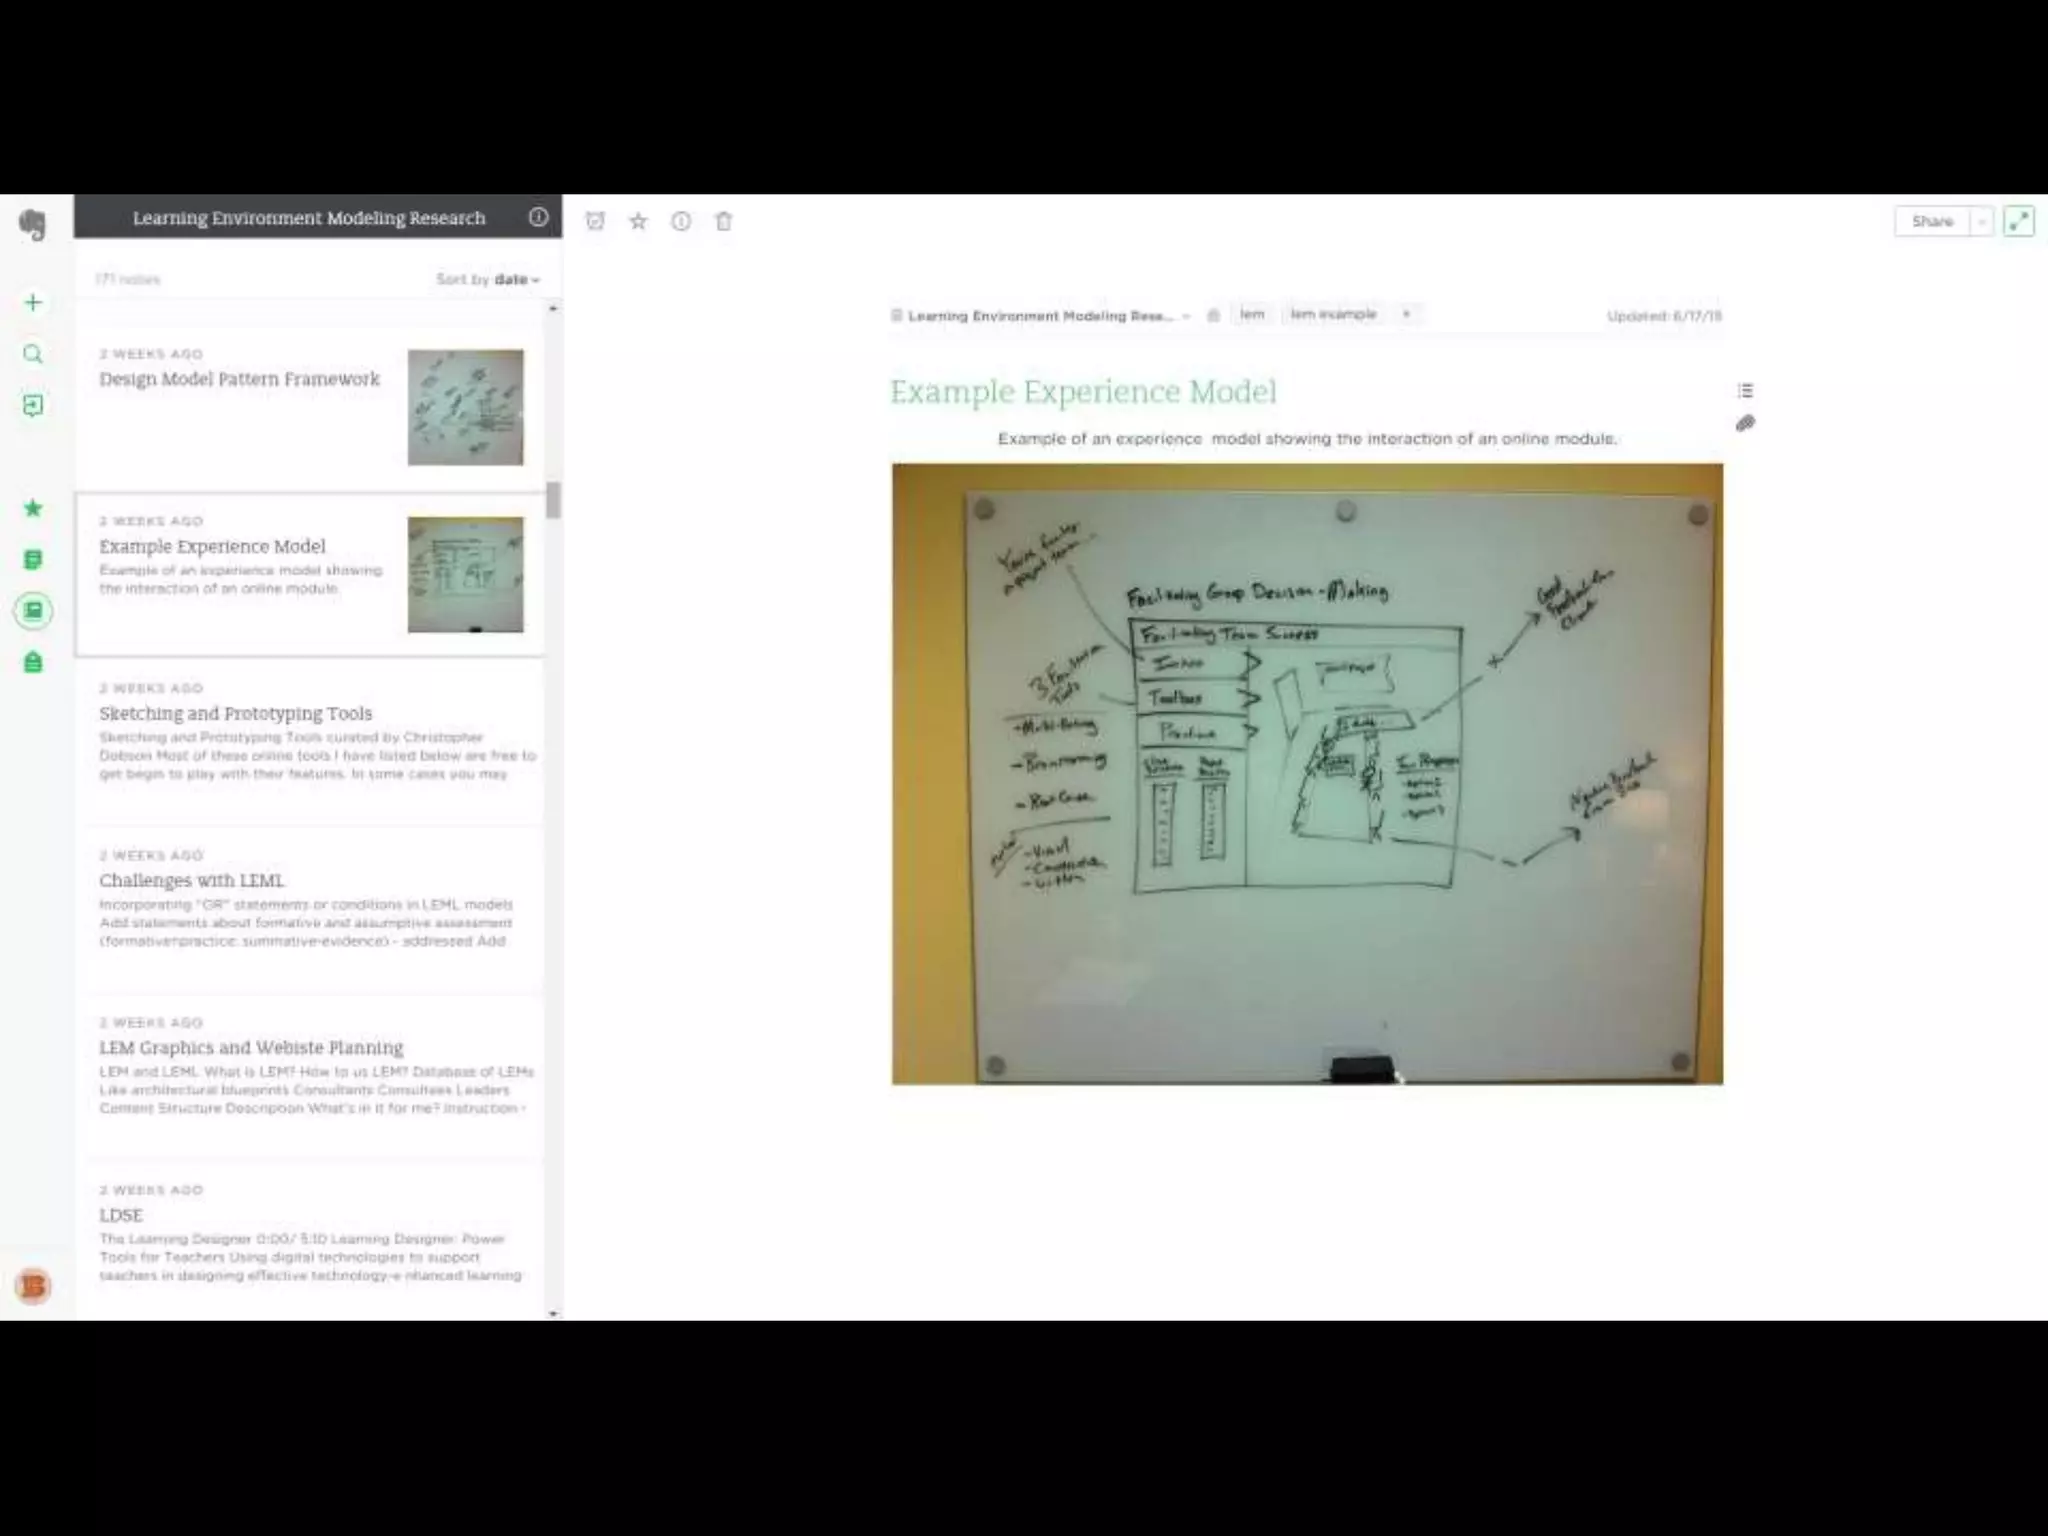Open Work Chat in the sidebar

(x=33, y=405)
